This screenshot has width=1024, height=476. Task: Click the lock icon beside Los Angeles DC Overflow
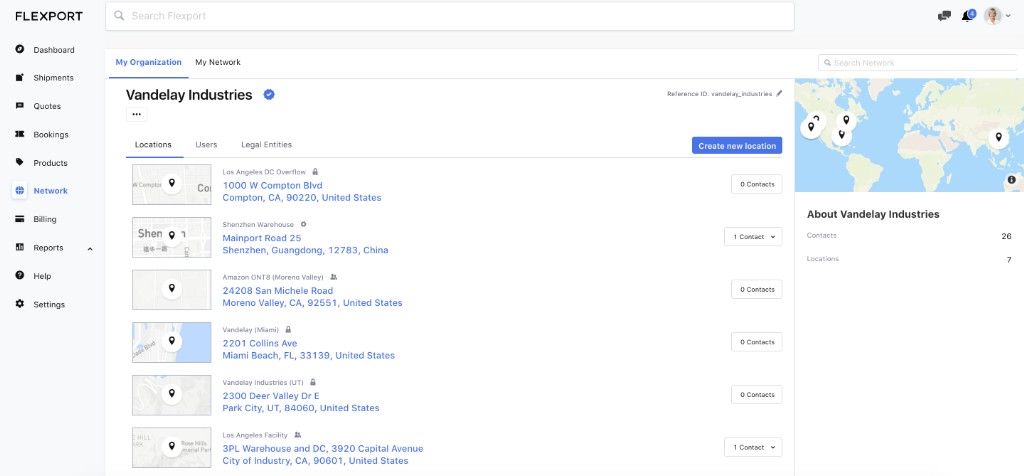point(315,172)
